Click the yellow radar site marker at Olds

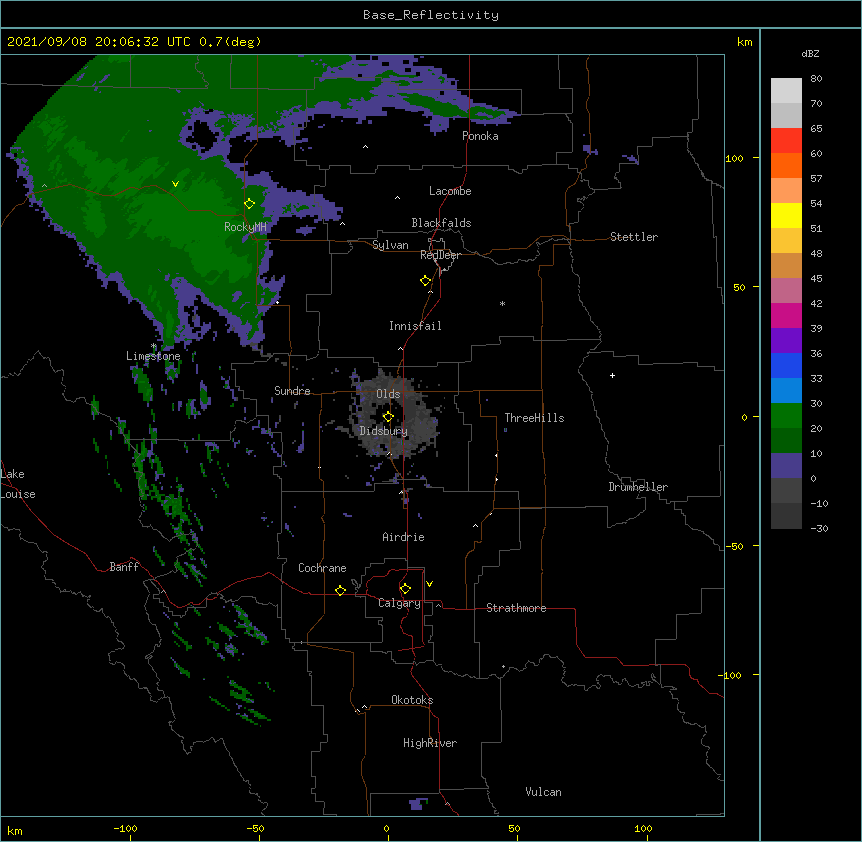coord(388,417)
